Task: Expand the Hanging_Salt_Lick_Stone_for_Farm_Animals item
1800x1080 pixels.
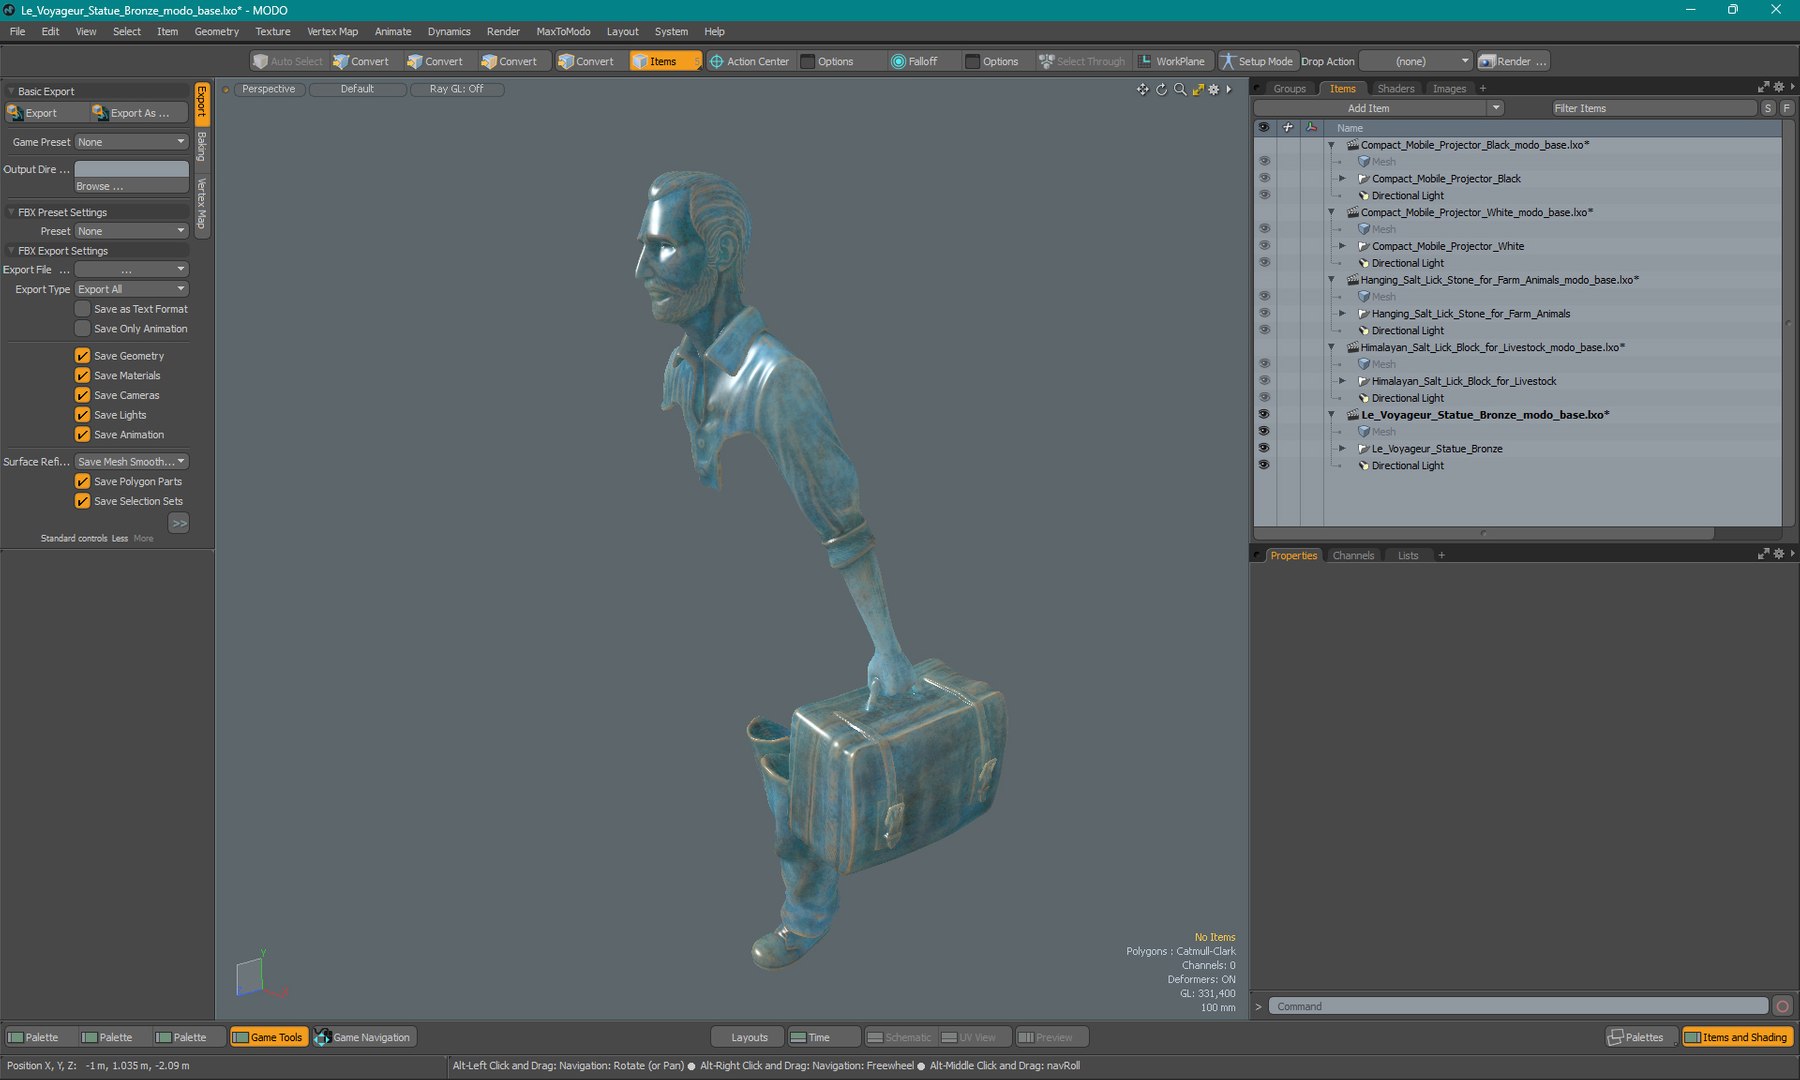Action: tap(1342, 314)
